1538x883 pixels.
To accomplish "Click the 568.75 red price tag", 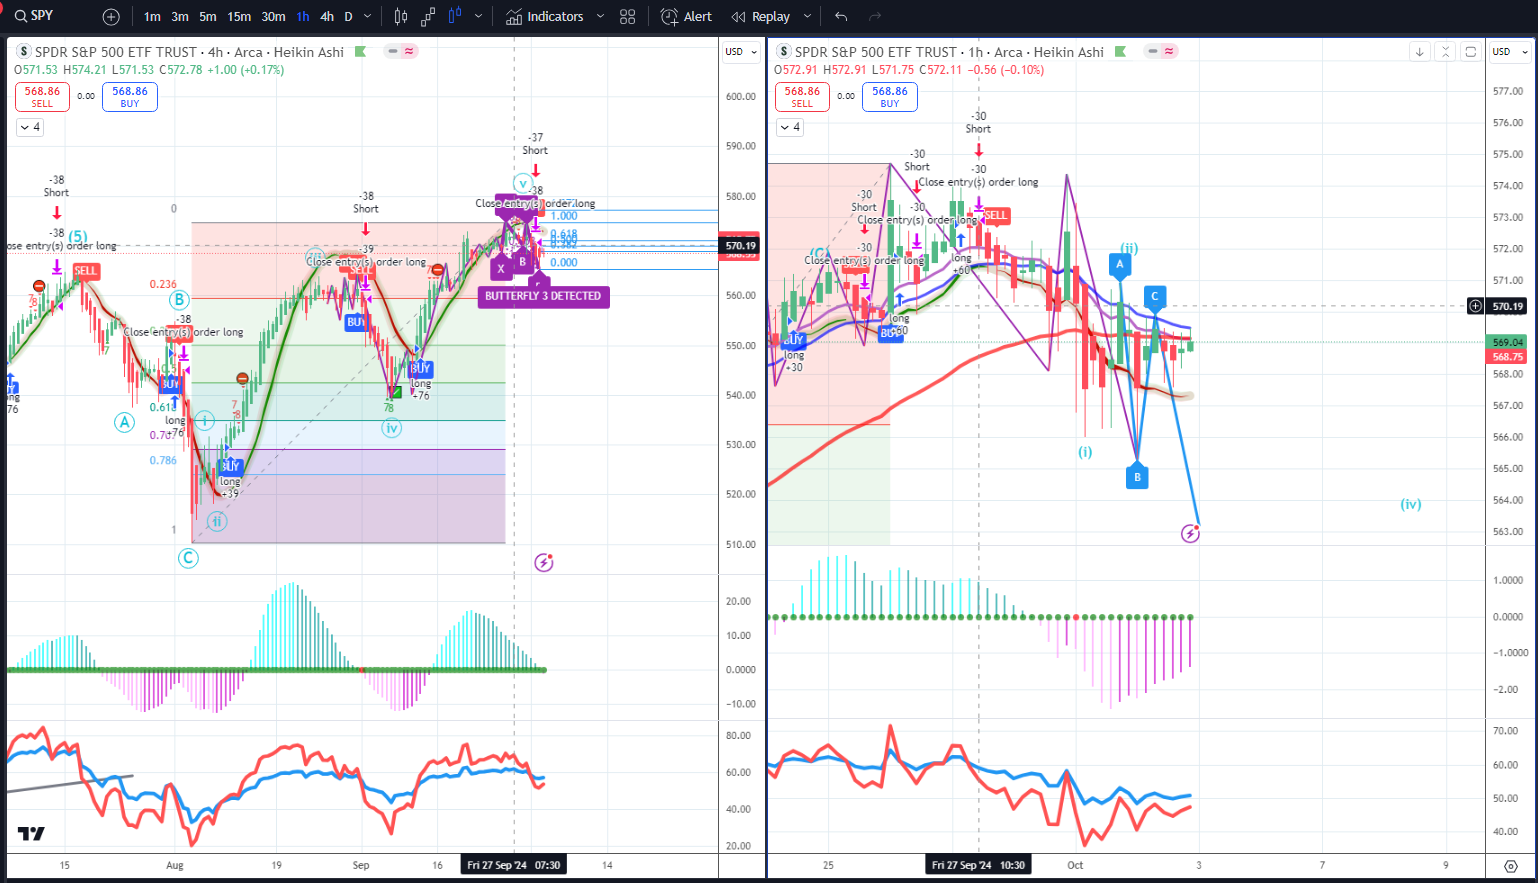I will point(1508,356).
